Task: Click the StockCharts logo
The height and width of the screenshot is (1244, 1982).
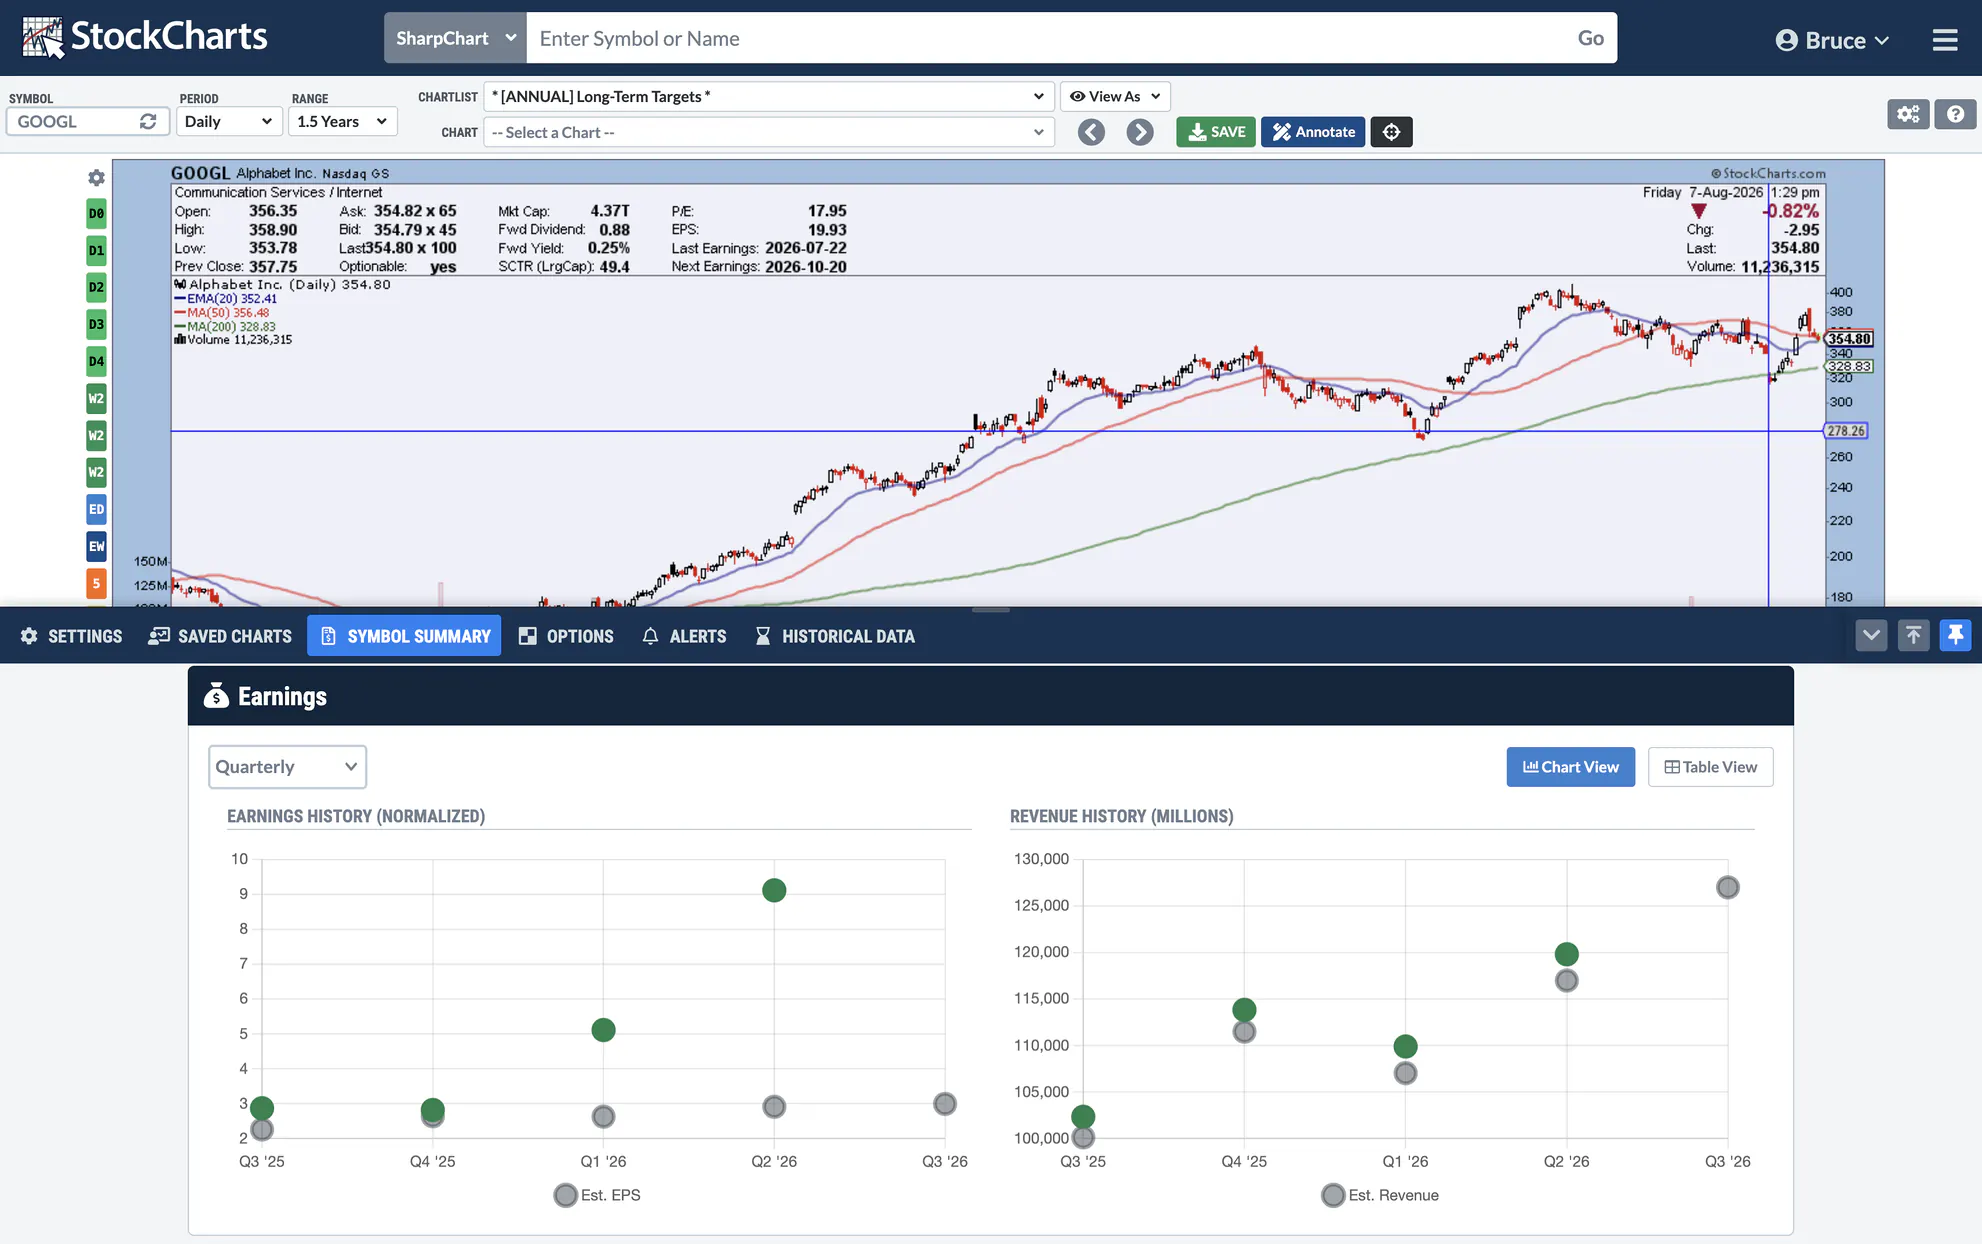Action: coord(145,38)
